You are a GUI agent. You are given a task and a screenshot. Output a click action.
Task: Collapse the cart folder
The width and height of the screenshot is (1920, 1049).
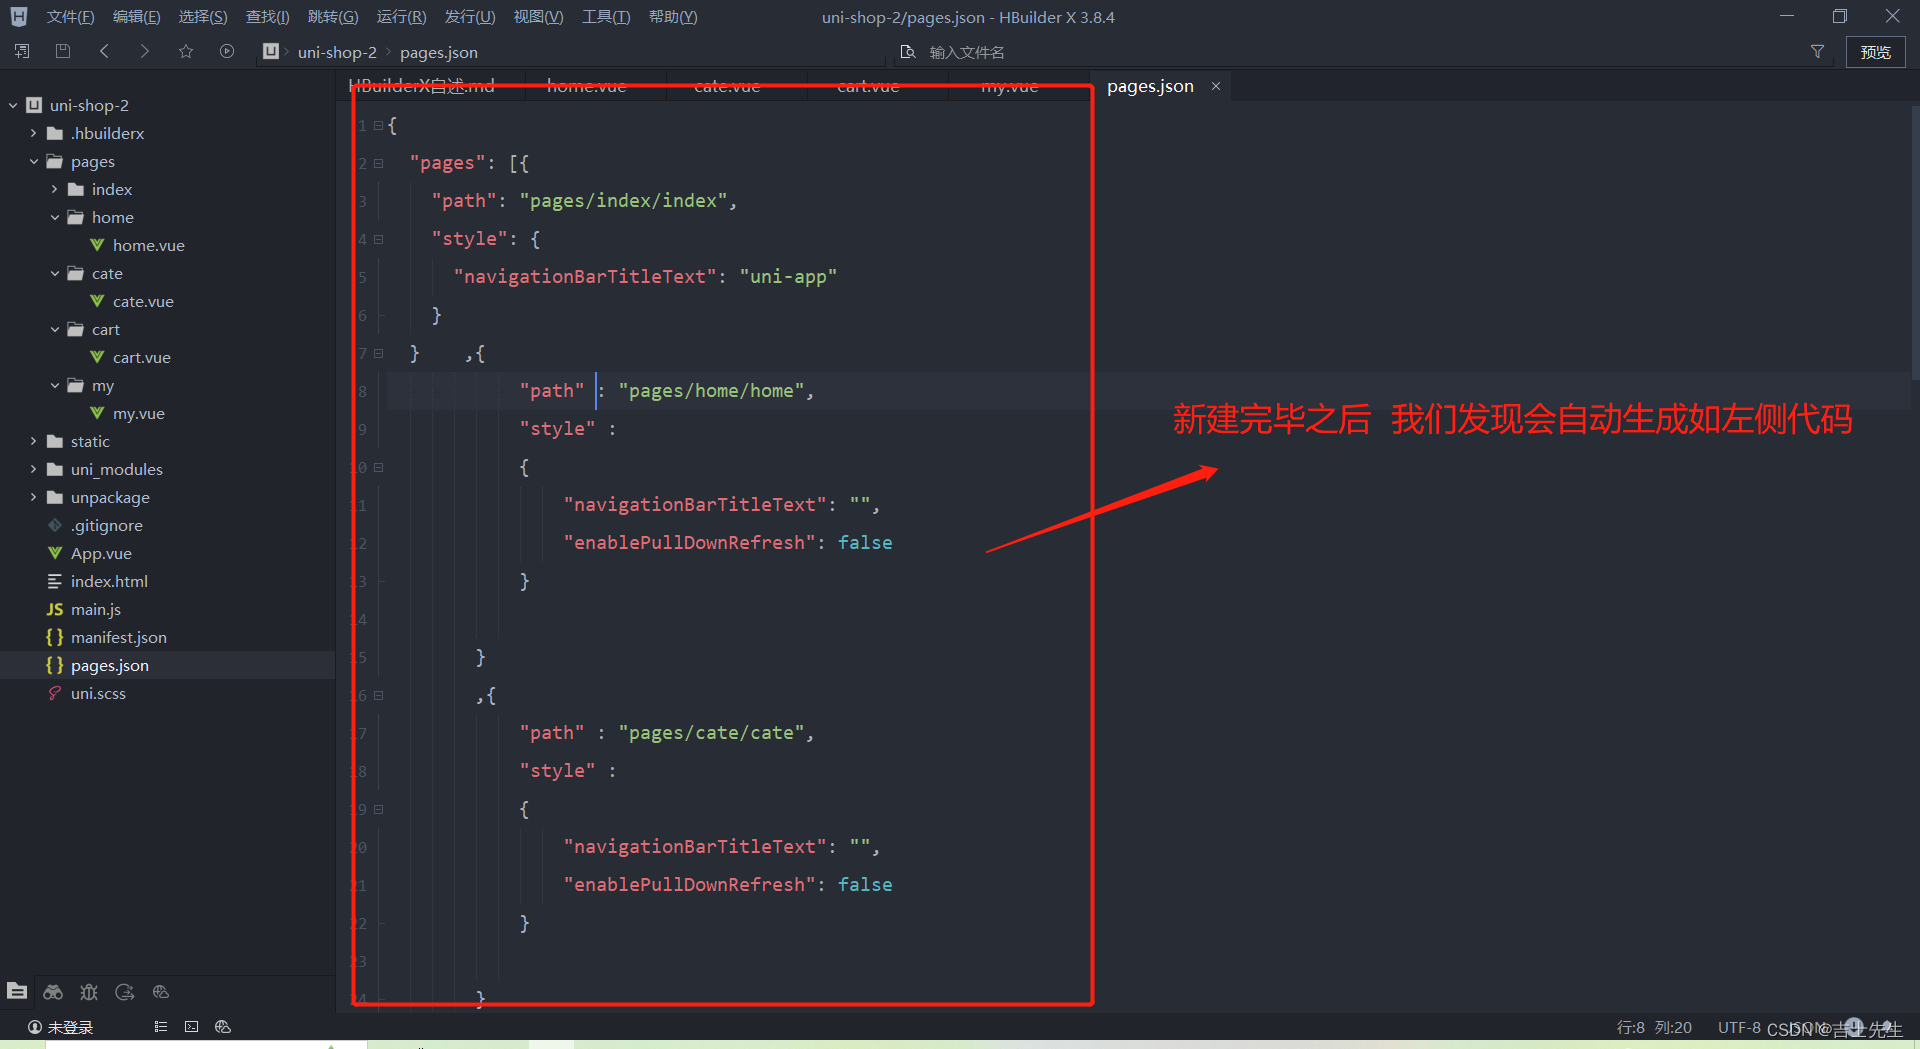pos(54,329)
